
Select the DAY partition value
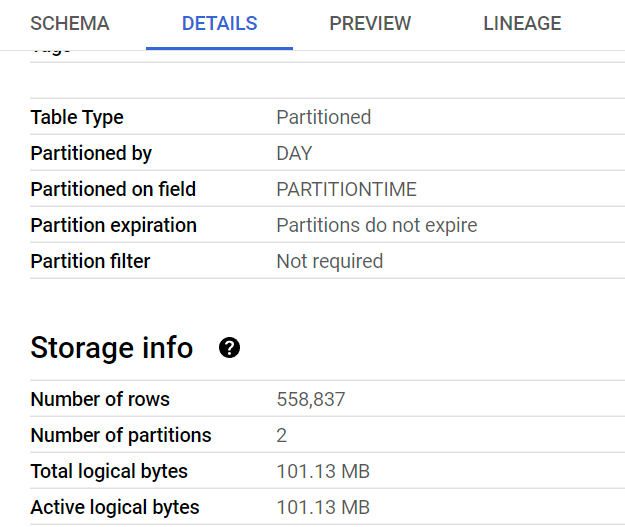294,153
